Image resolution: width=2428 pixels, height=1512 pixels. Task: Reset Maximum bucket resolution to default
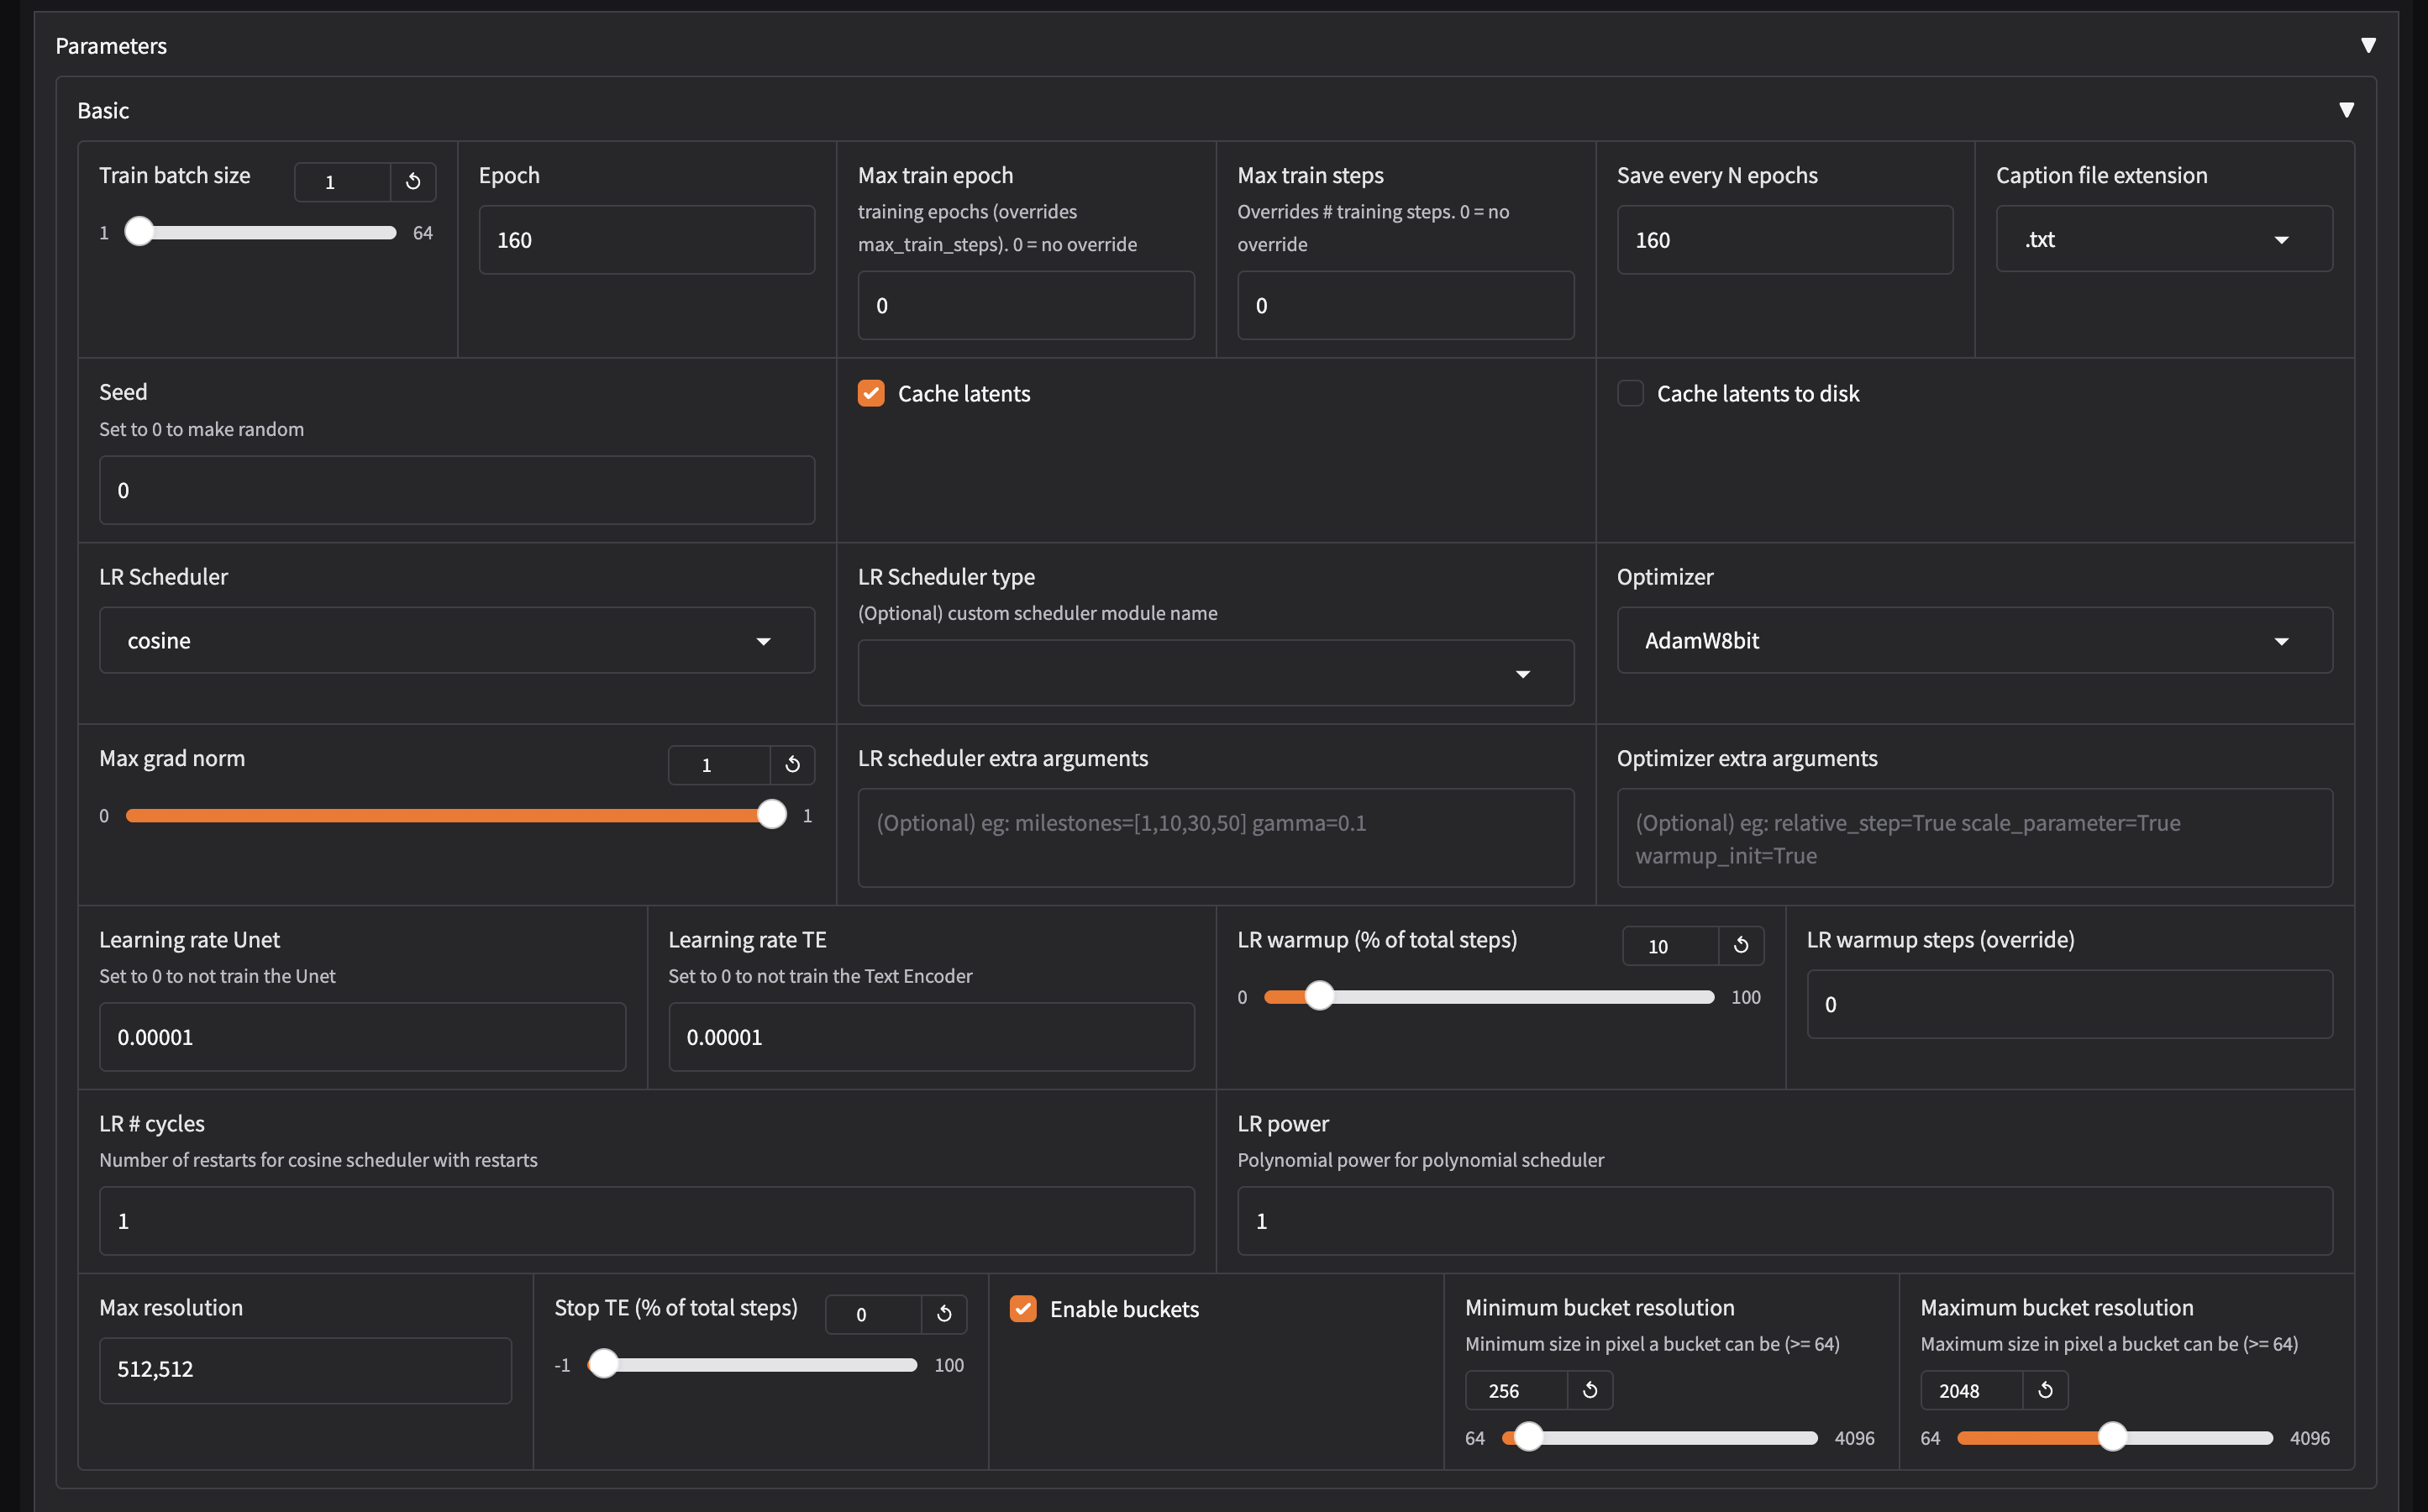coord(2045,1390)
